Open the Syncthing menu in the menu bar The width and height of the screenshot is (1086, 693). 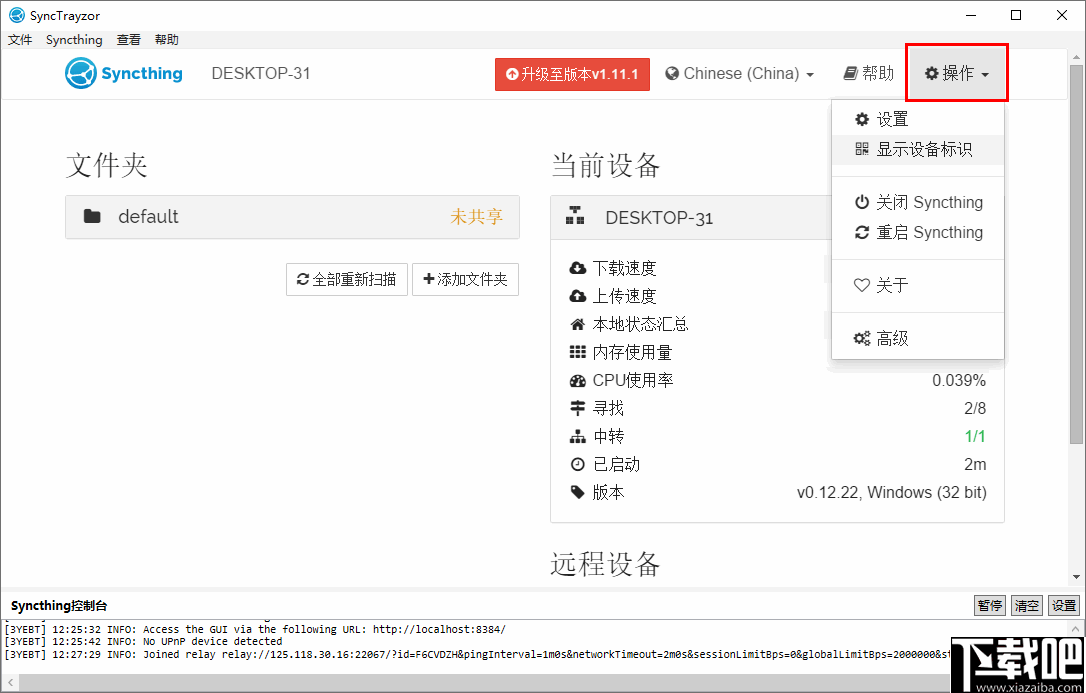click(74, 39)
